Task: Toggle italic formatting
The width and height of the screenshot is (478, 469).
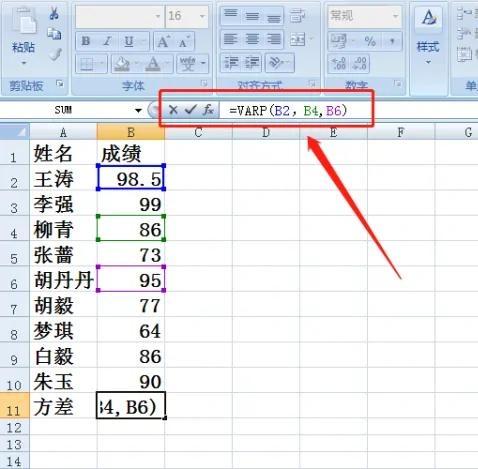Action: coord(107,41)
